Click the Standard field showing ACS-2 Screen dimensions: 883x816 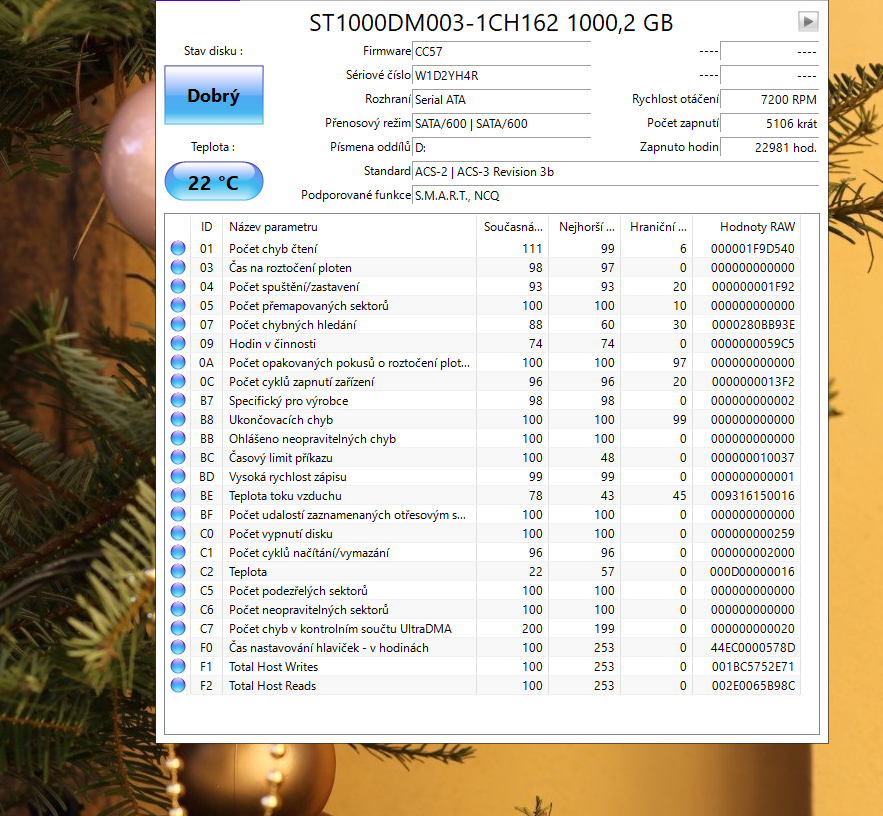tap(480, 171)
